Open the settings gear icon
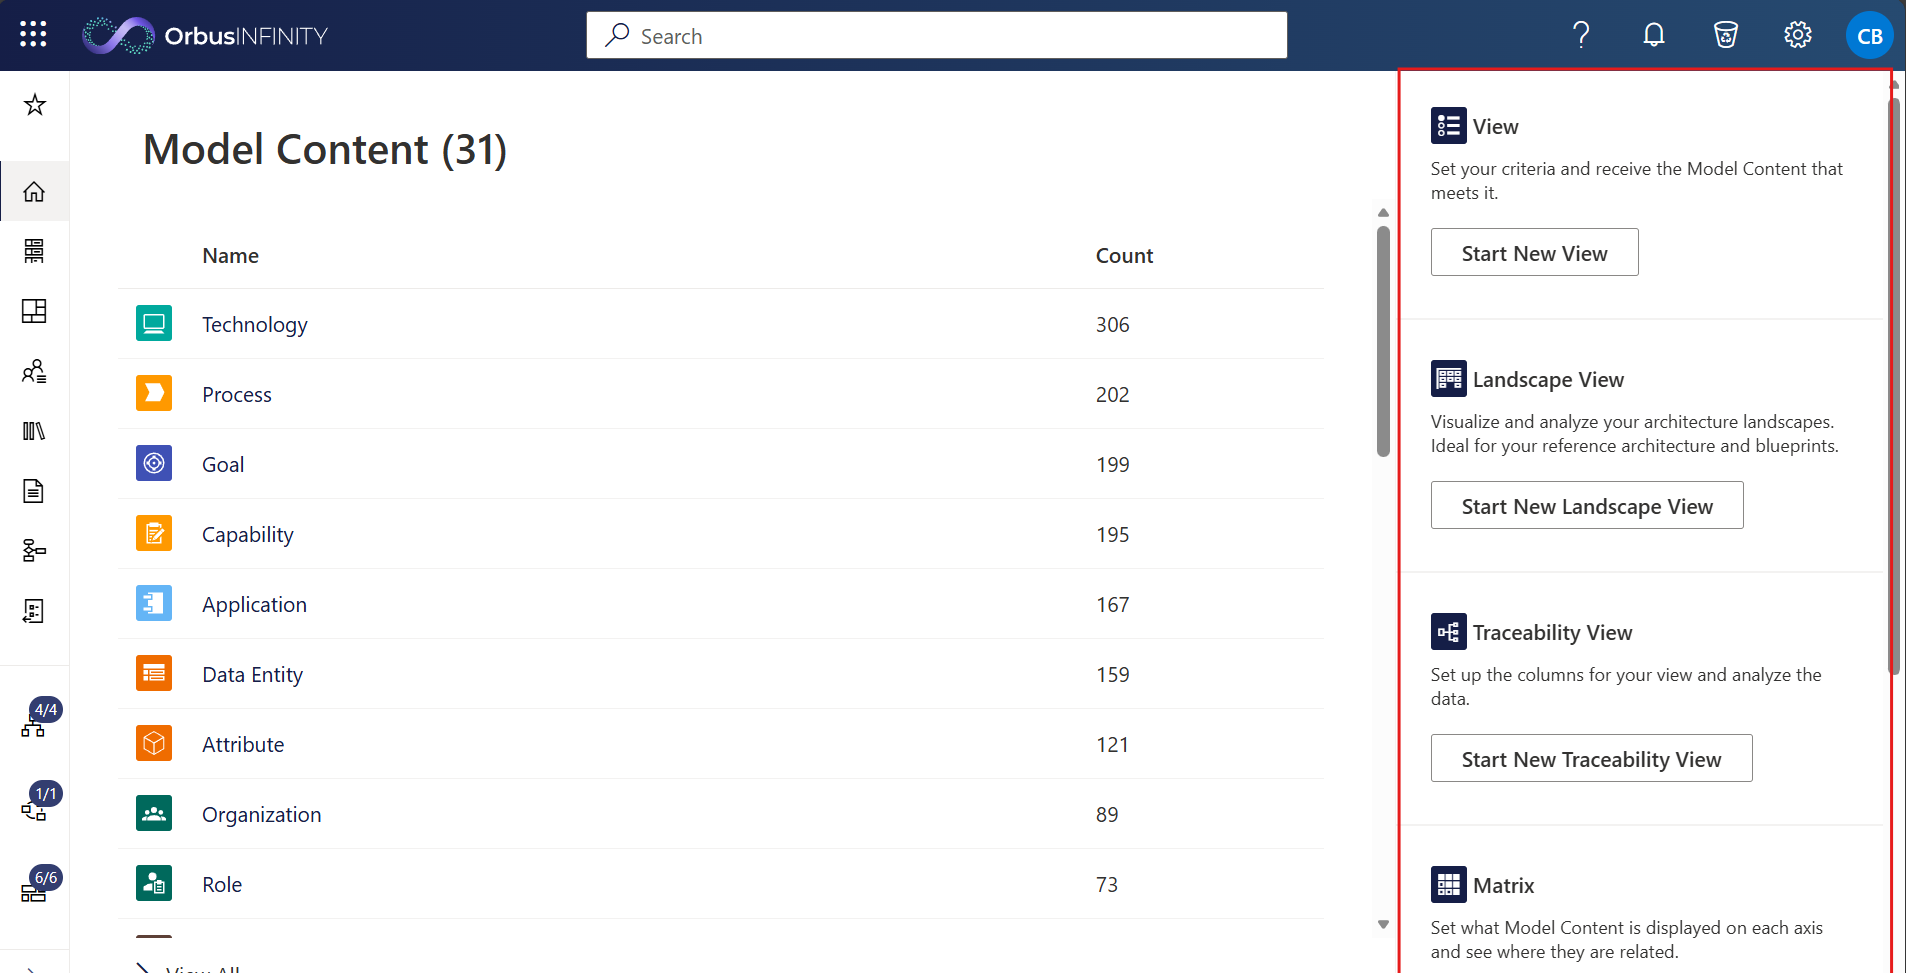The height and width of the screenshot is (973, 1906). point(1798,35)
